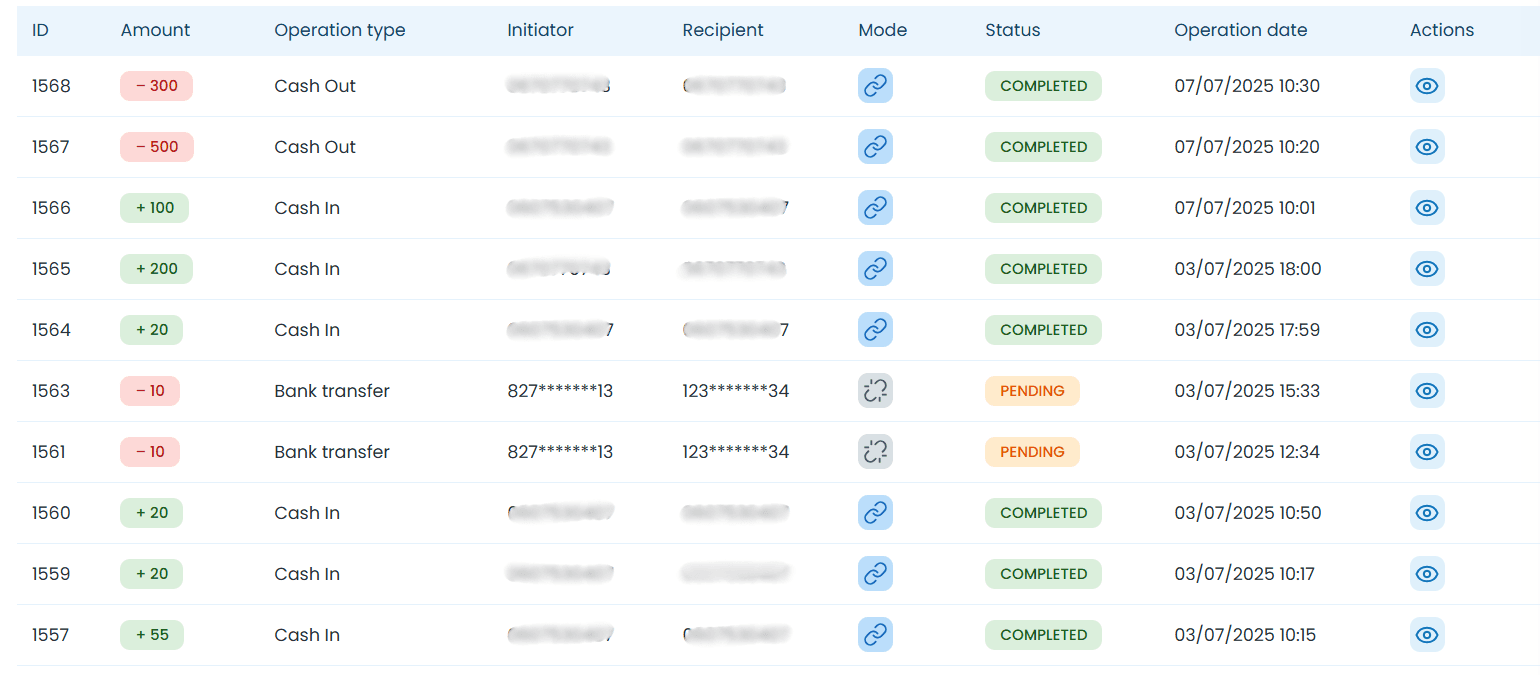
Task: Click the Operation type column header
Action: pos(340,30)
